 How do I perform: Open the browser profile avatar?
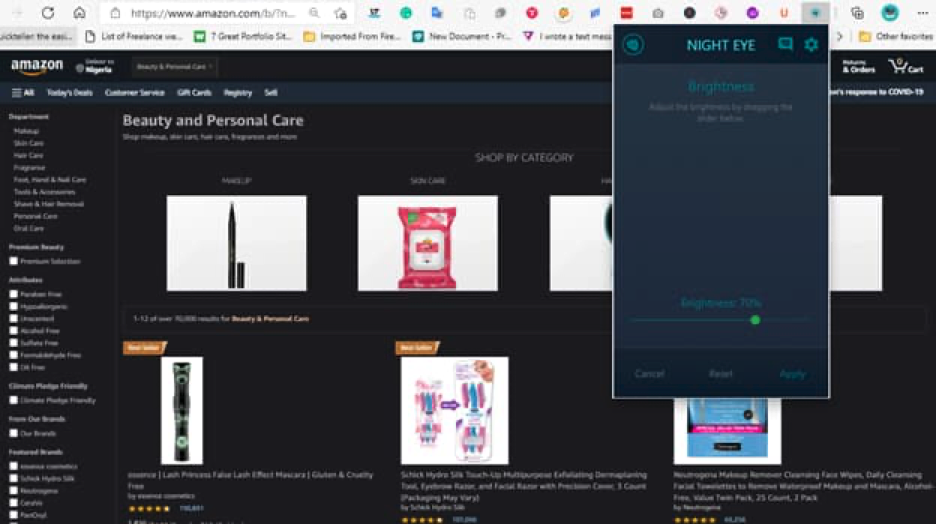[889, 13]
